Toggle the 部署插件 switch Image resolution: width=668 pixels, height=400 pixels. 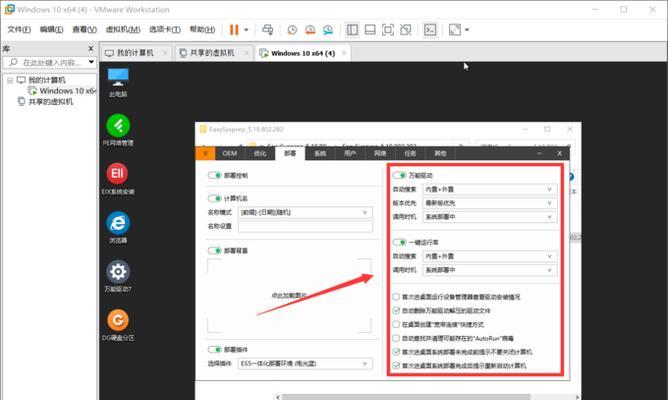(x=214, y=349)
